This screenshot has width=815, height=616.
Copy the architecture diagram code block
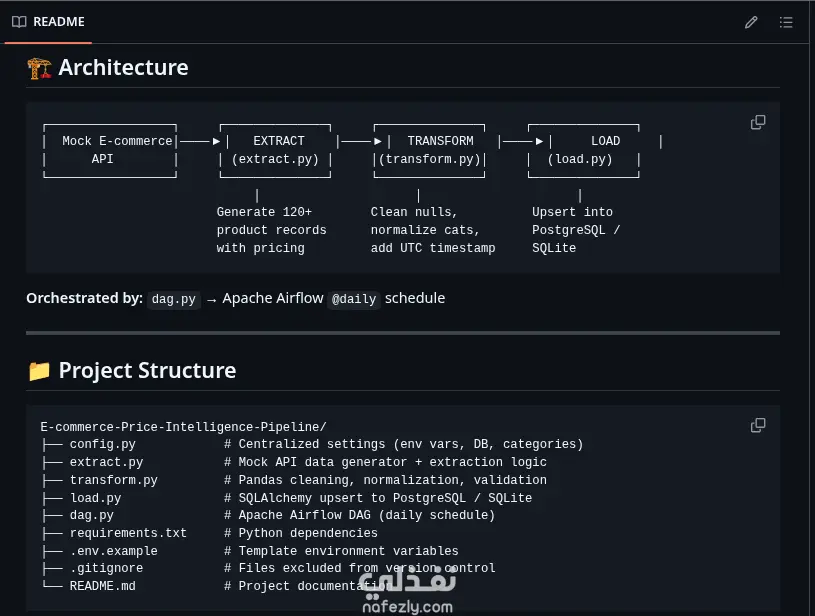tap(758, 122)
